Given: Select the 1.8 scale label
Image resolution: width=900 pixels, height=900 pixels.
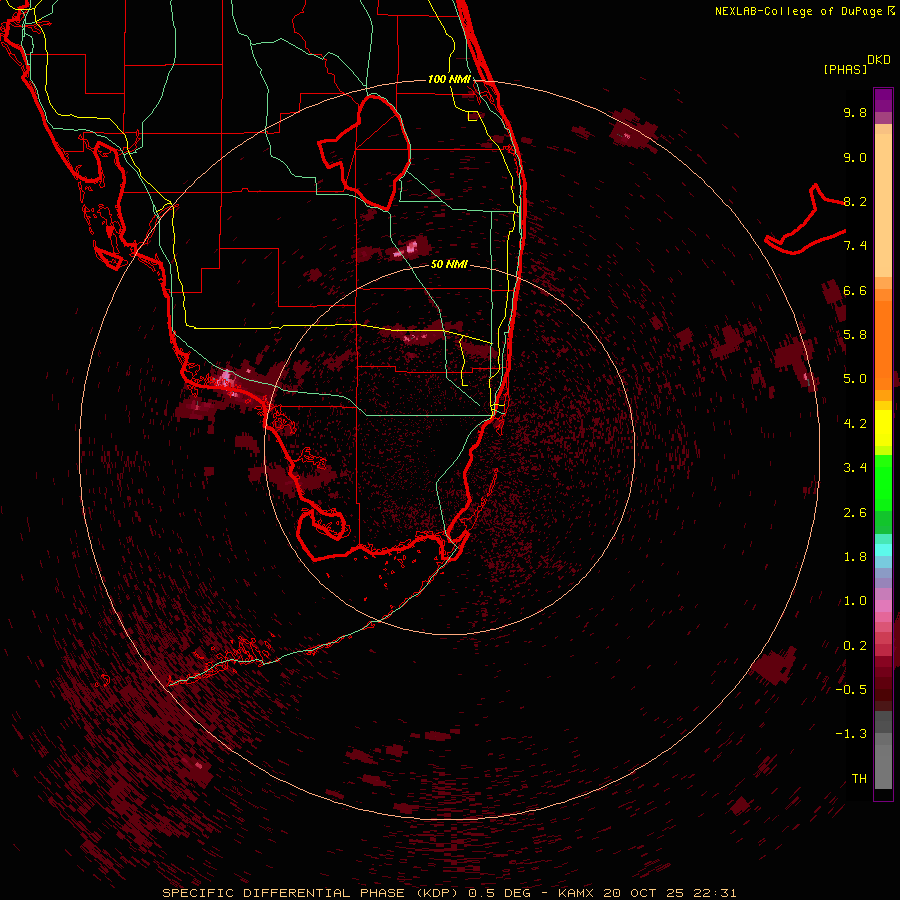Looking at the screenshot, I should [855, 557].
